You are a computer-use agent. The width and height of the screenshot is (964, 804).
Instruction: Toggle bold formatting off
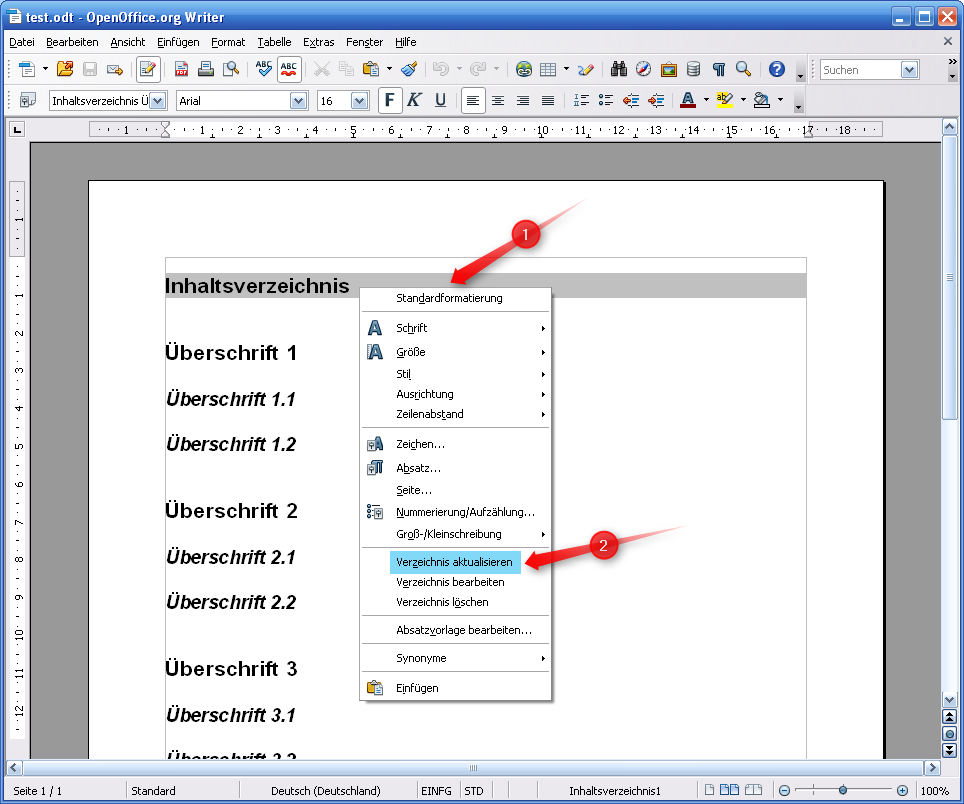click(x=389, y=100)
